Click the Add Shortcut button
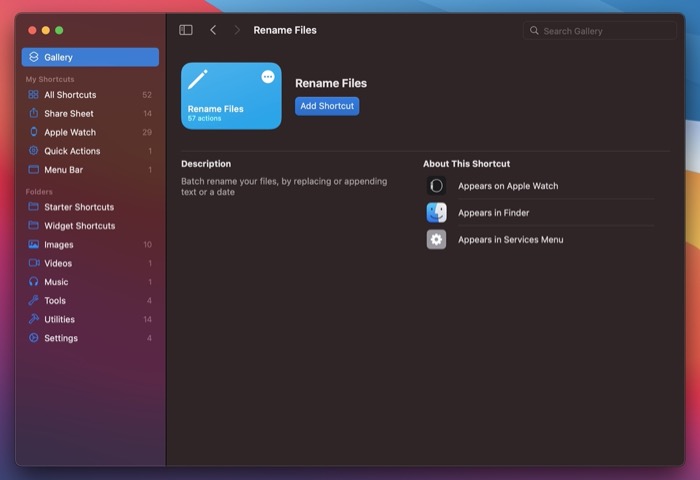Viewport: 700px width, 480px height. tap(327, 106)
